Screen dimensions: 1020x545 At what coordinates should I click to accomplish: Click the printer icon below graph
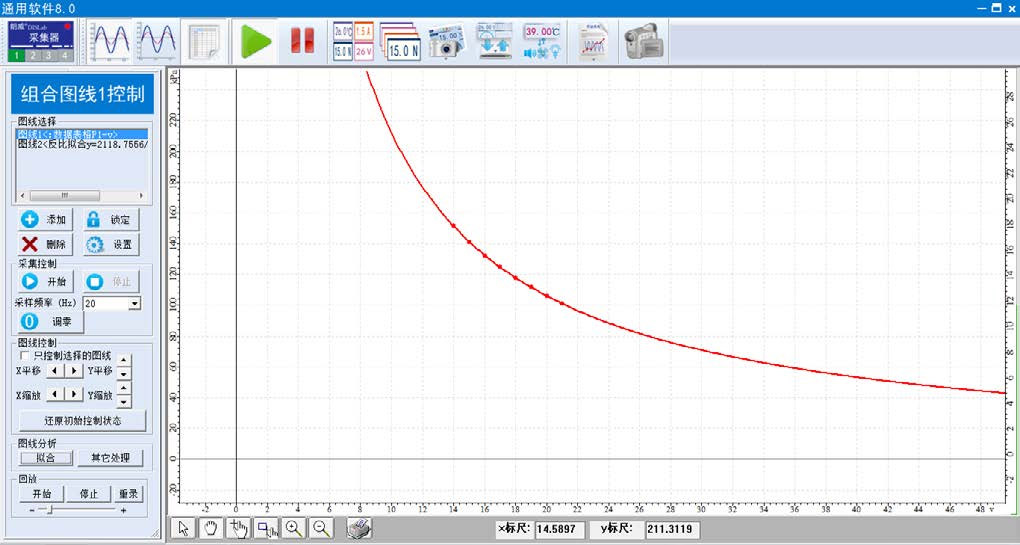tap(360, 529)
